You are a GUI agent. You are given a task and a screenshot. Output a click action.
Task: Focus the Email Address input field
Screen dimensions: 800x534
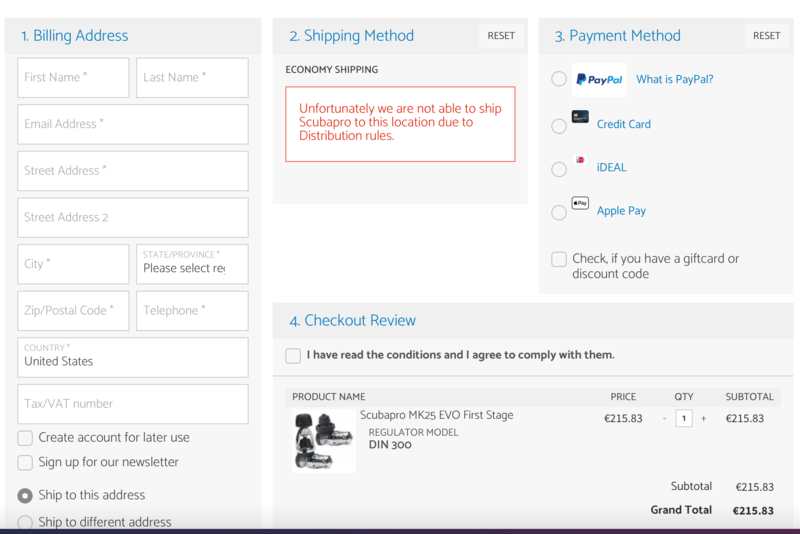click(133, 124)
